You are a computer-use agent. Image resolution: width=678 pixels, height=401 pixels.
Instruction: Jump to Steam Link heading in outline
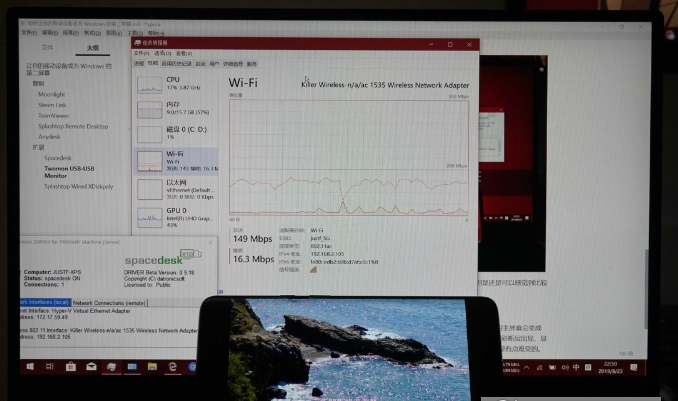pyautogui.click(x=52, y=105)
